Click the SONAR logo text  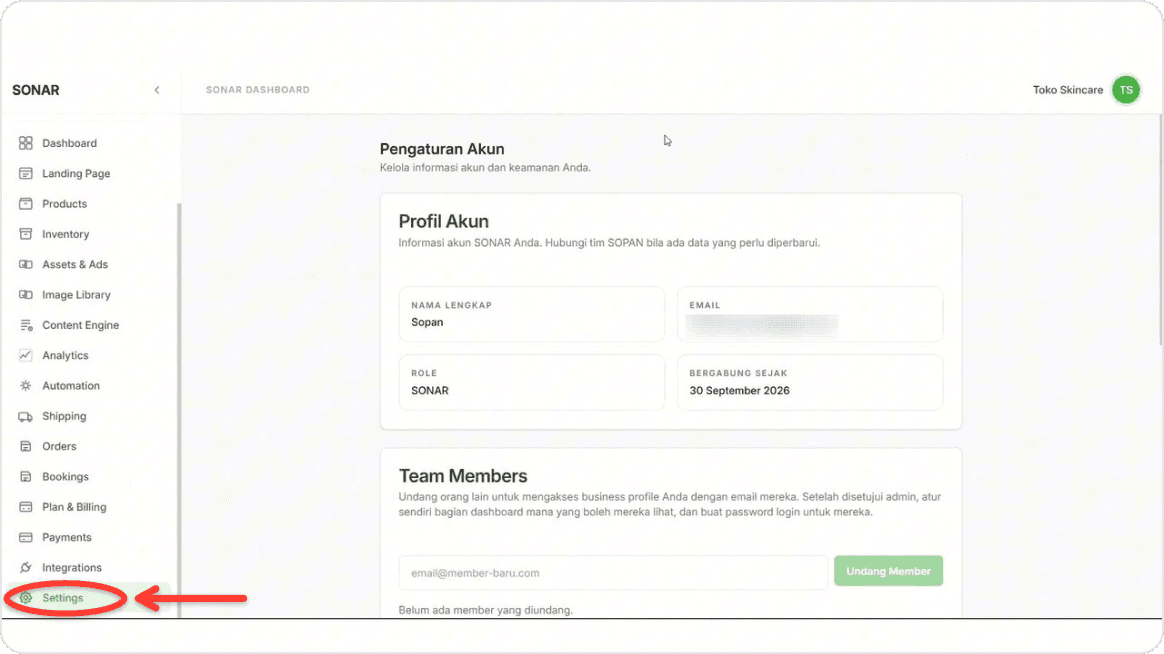point(36,90)
